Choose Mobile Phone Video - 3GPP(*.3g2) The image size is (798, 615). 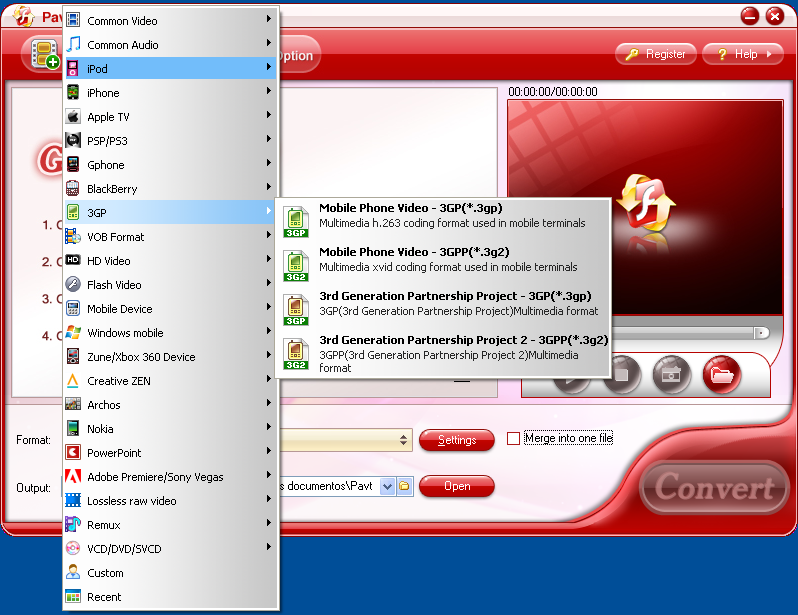pos(443,265)
